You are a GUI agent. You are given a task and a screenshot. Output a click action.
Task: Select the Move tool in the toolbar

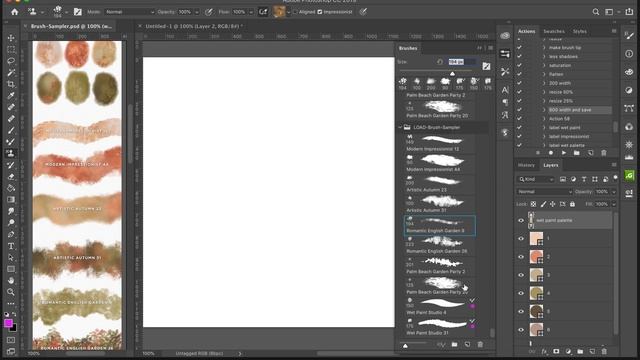coord(11,38)
